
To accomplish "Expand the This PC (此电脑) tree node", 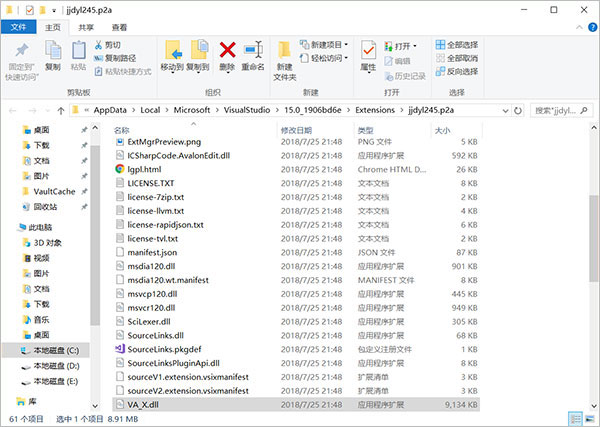I will tap(8, 227).
